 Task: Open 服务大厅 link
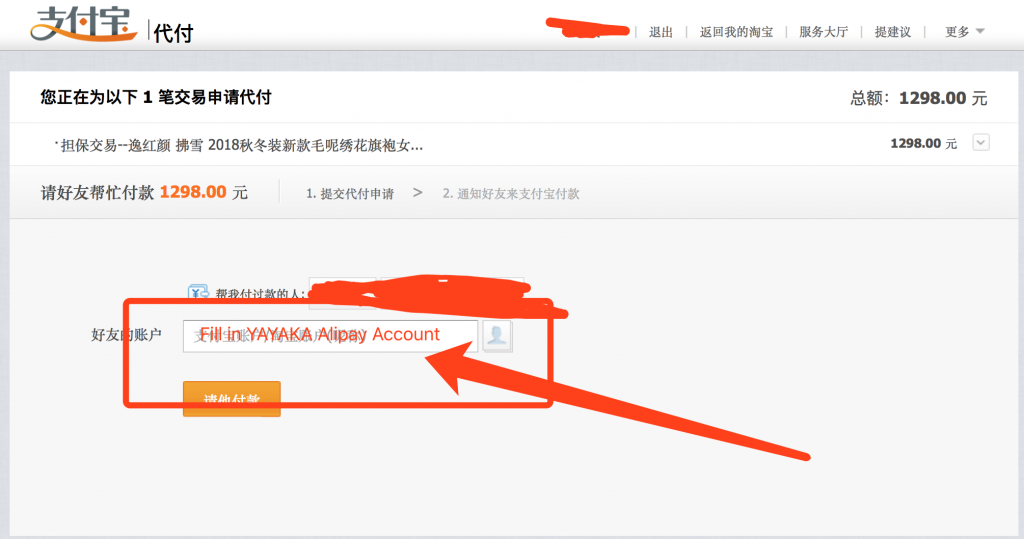pos(824,31)
